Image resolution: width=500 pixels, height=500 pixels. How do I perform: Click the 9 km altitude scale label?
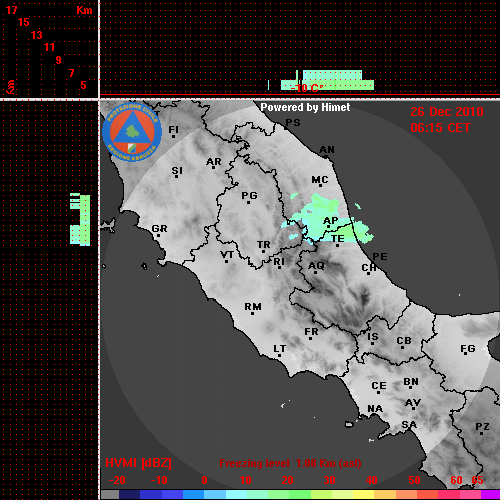click(59, 60)
